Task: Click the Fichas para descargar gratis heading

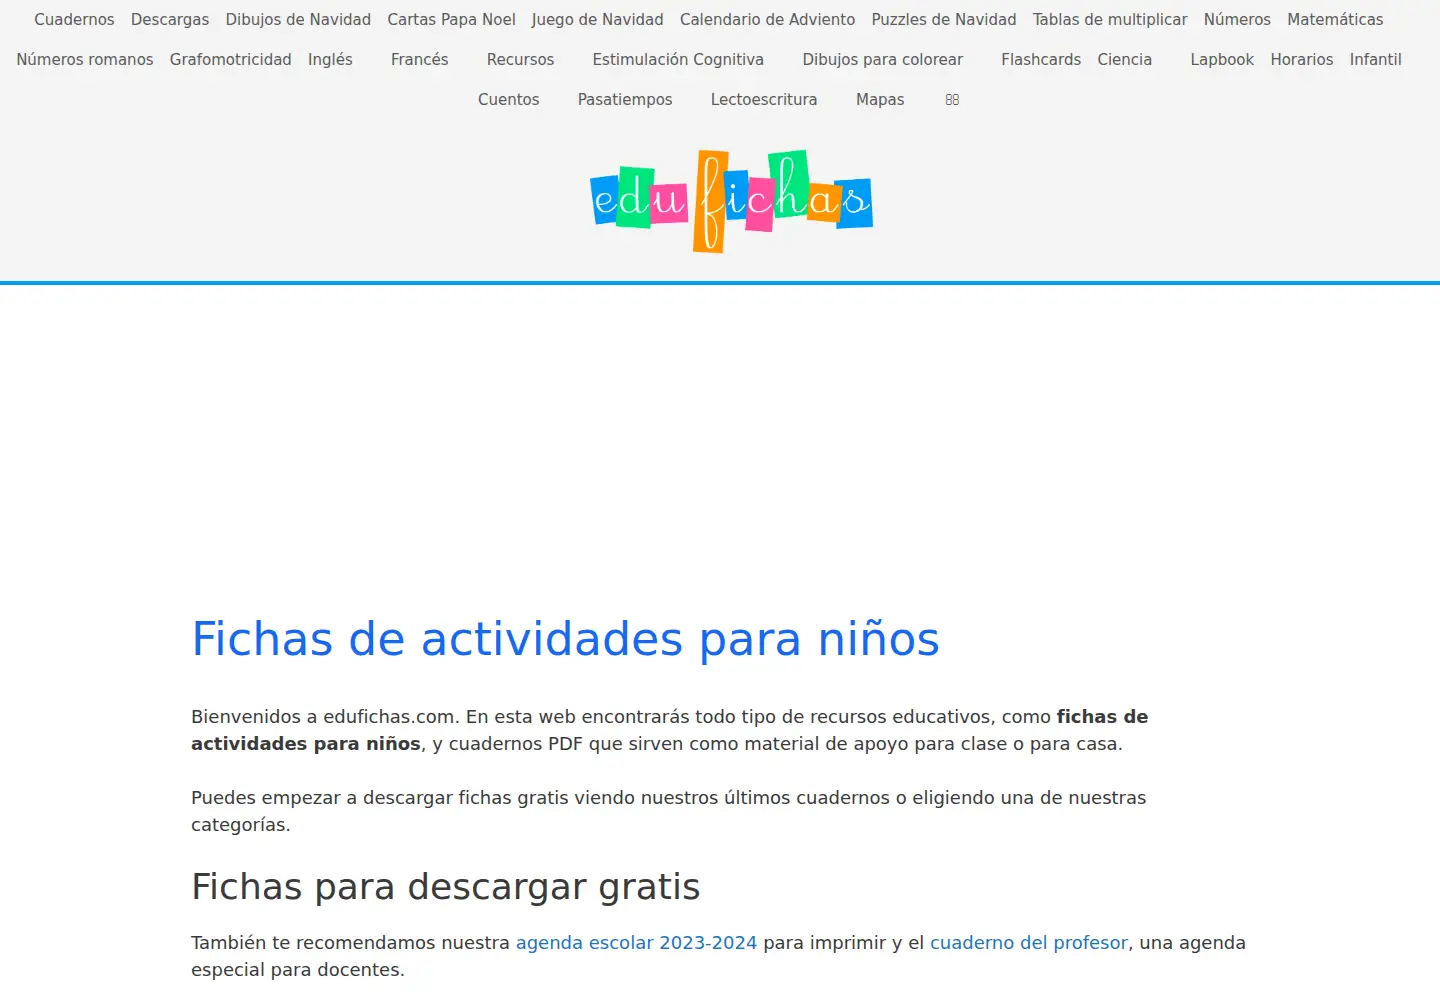Action: point(446,887)
